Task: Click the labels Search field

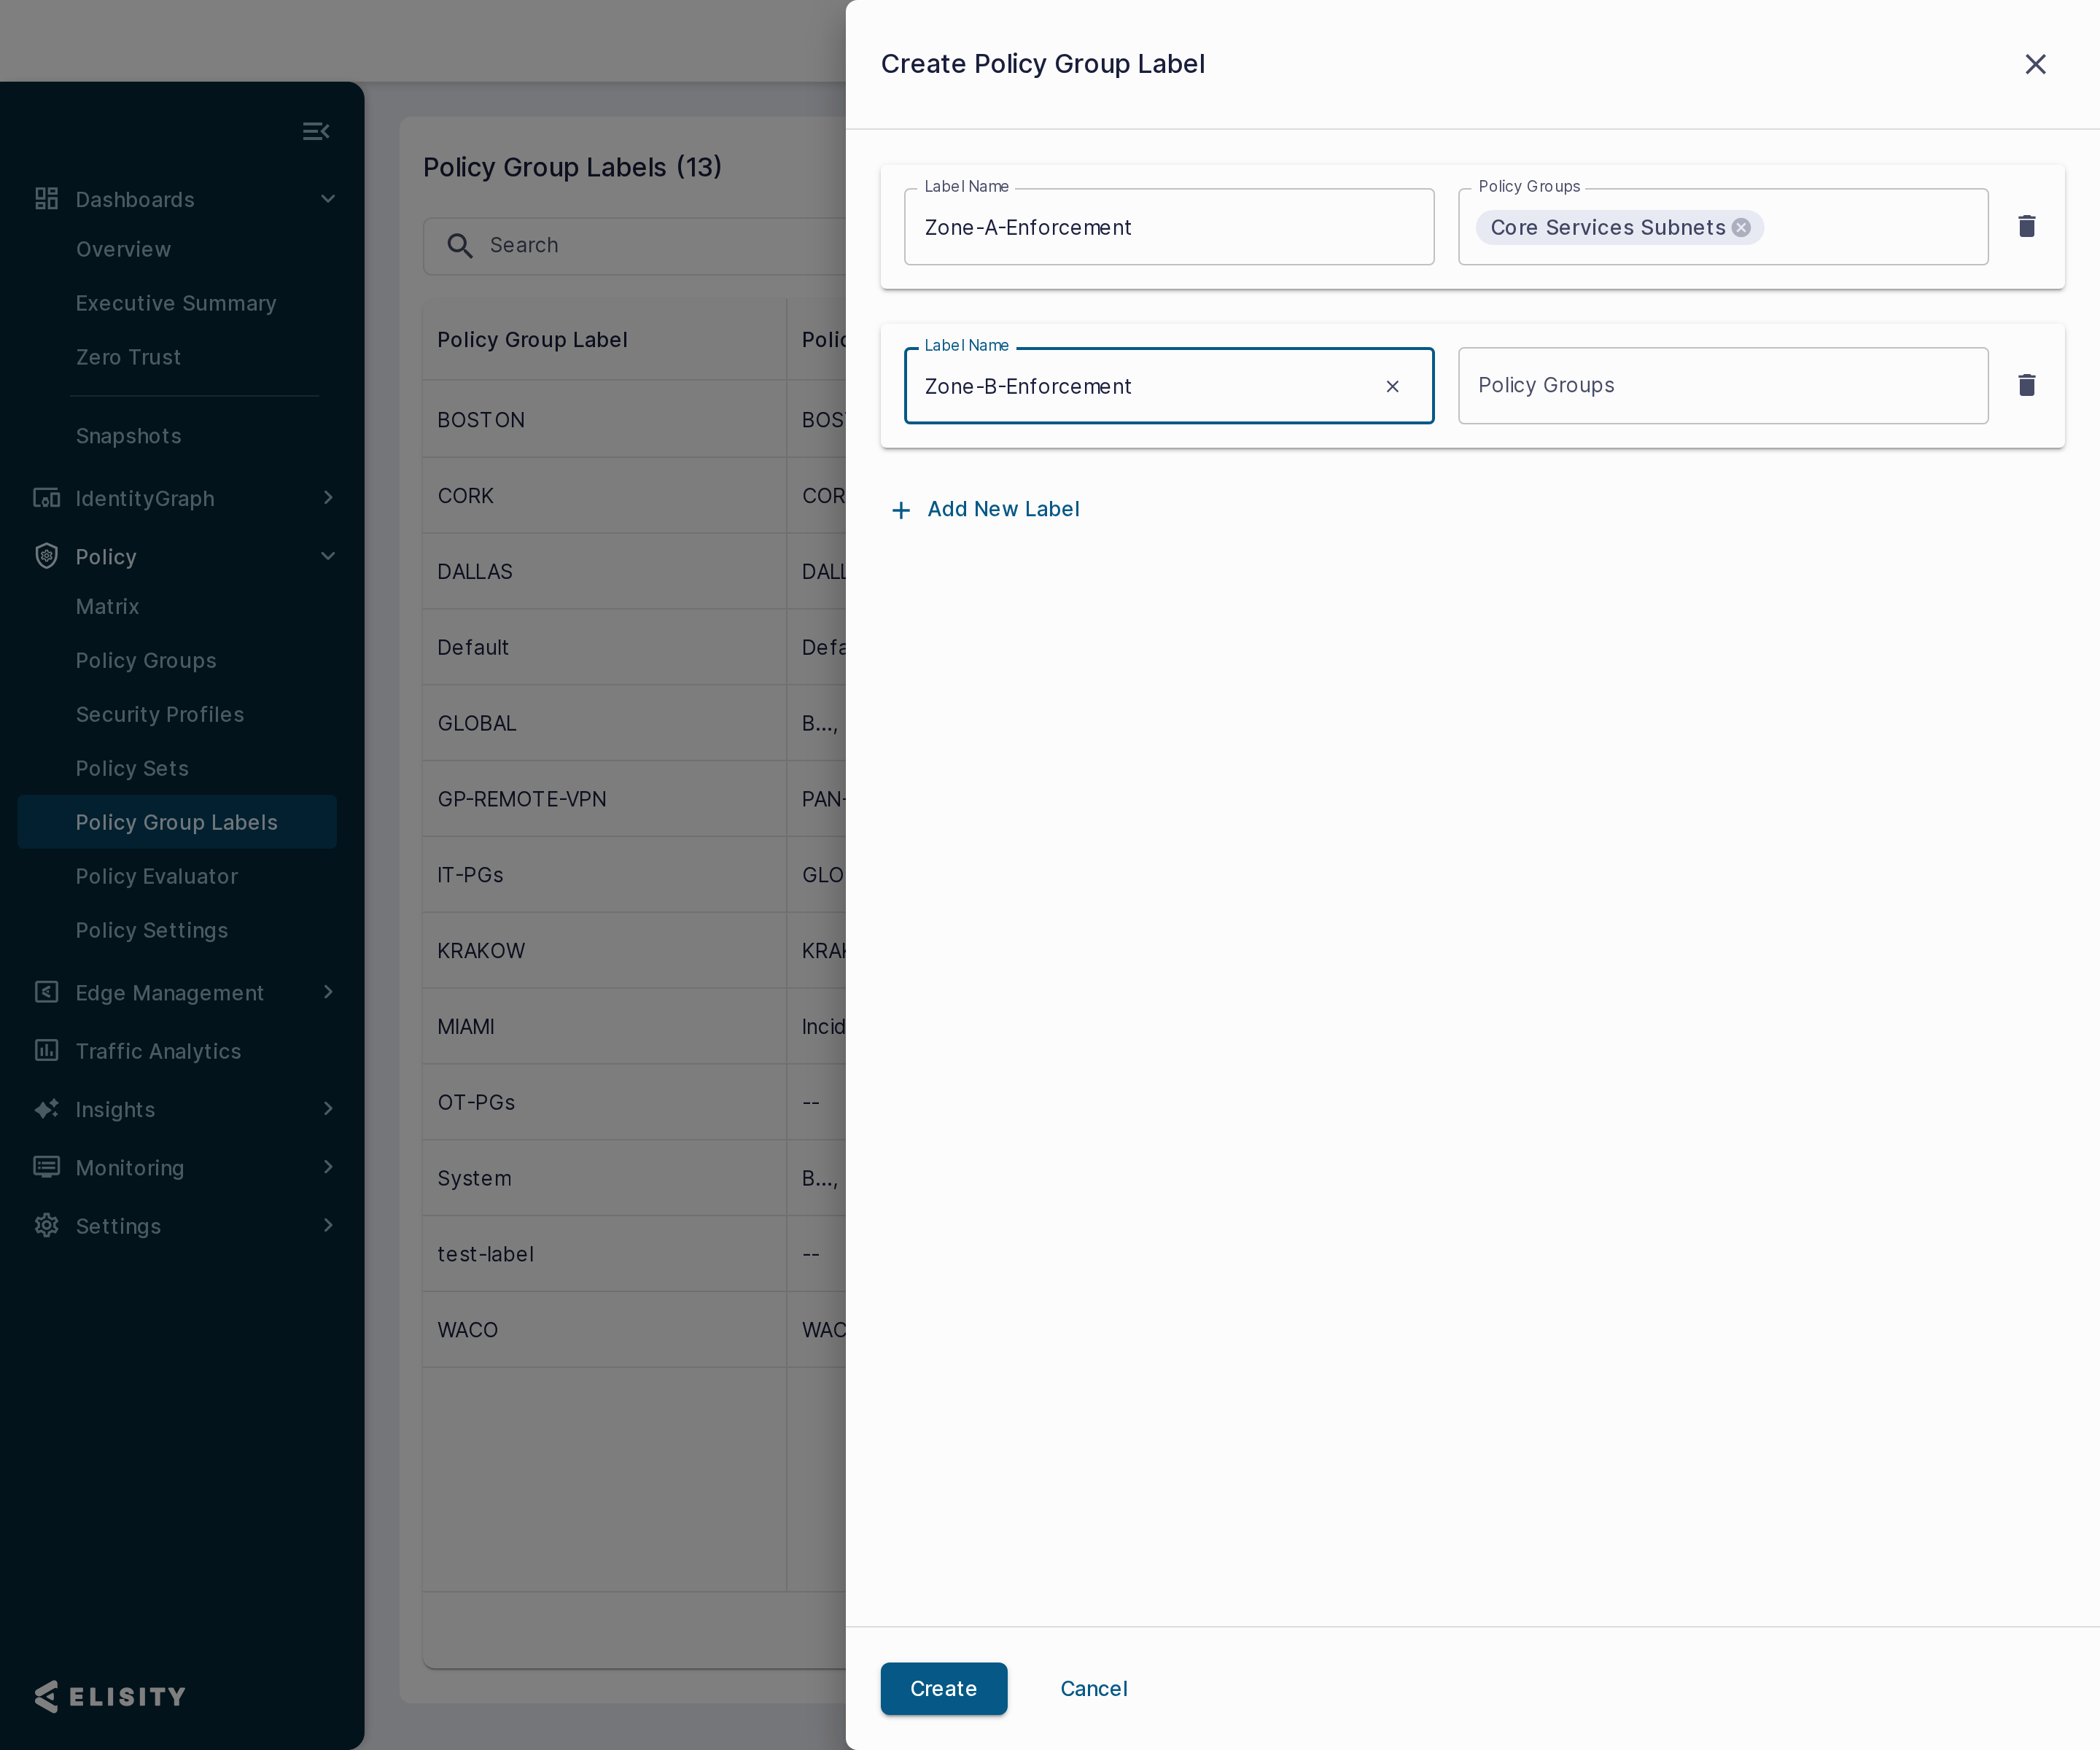Action: click(x=634, y=246)
